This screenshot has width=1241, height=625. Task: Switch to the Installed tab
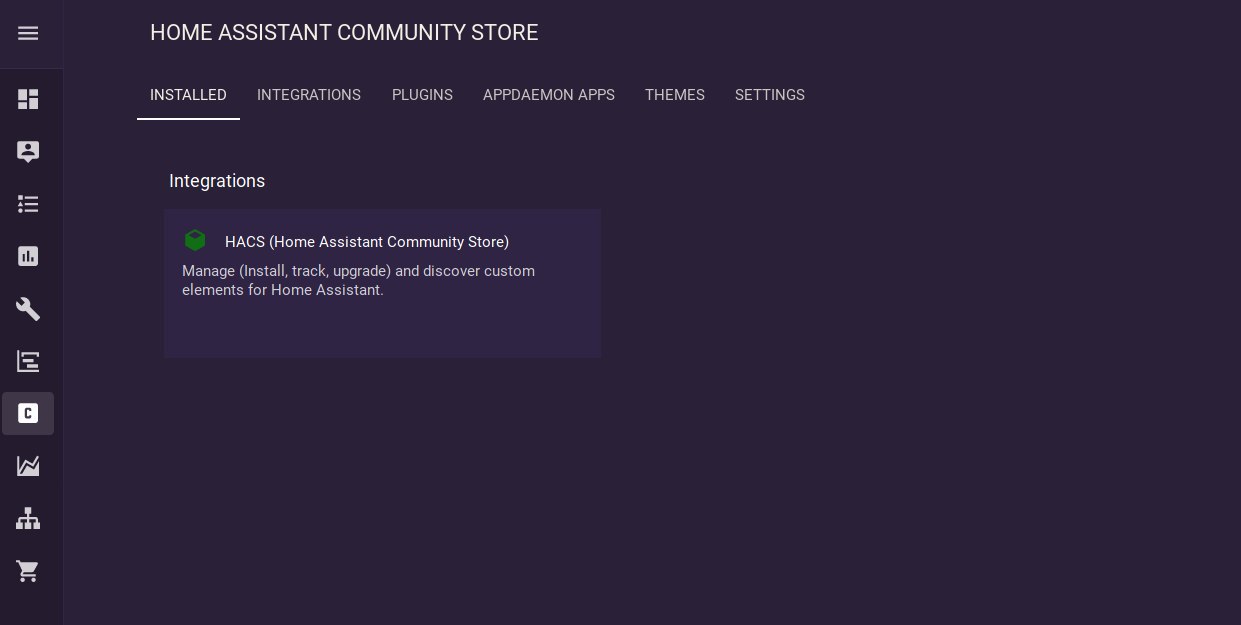(x=188, y=95)
